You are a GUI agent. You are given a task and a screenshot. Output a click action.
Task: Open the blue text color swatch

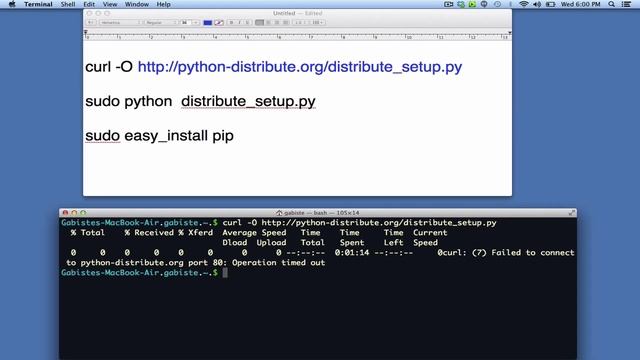pyautogui.click(x=208, y=22)
